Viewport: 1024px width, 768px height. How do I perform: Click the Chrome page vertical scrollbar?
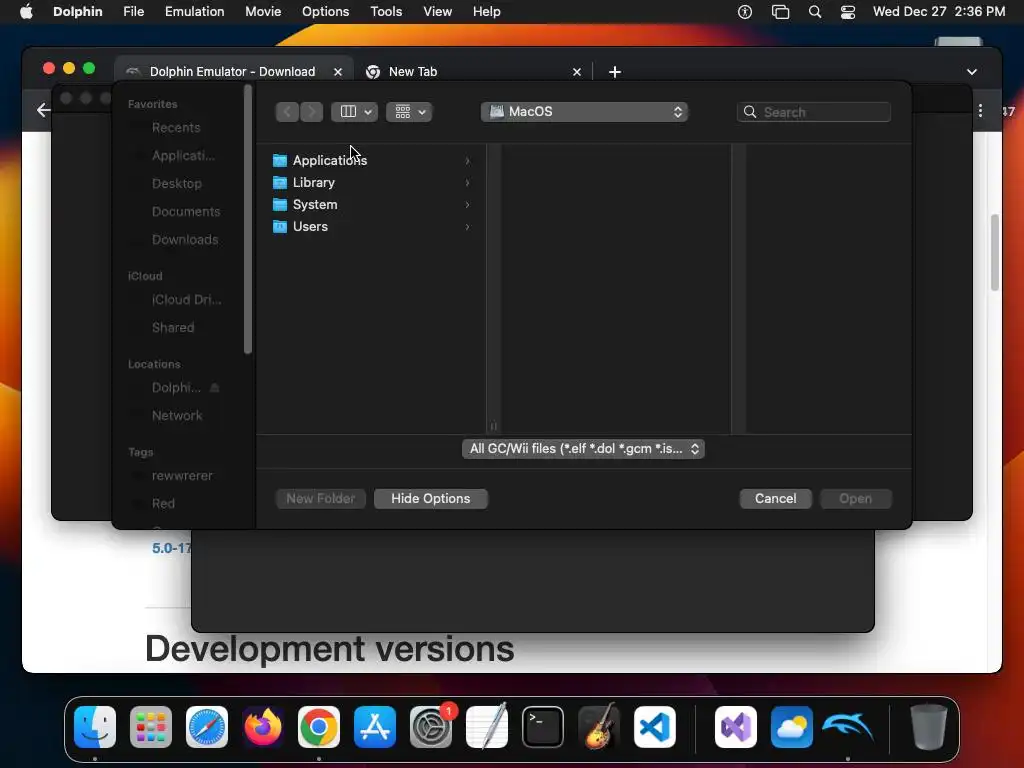995,252
